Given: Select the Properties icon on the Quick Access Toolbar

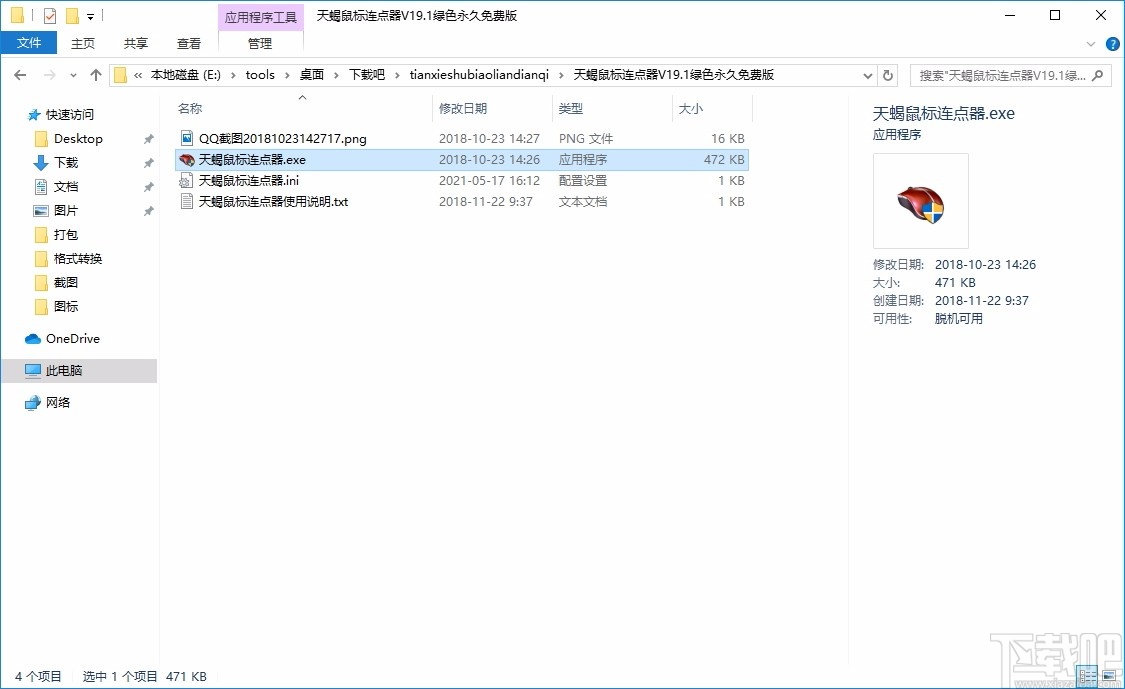Looking at the screenshot, I should (x=48, y=15).
